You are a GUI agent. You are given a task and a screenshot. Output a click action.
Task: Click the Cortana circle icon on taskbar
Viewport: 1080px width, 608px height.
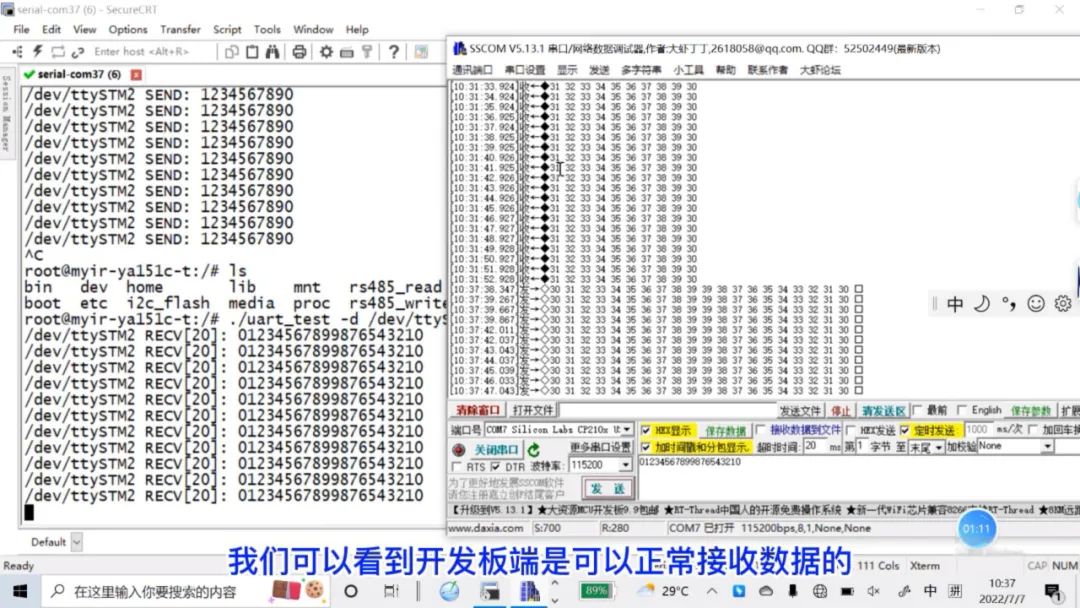(351, 591)
